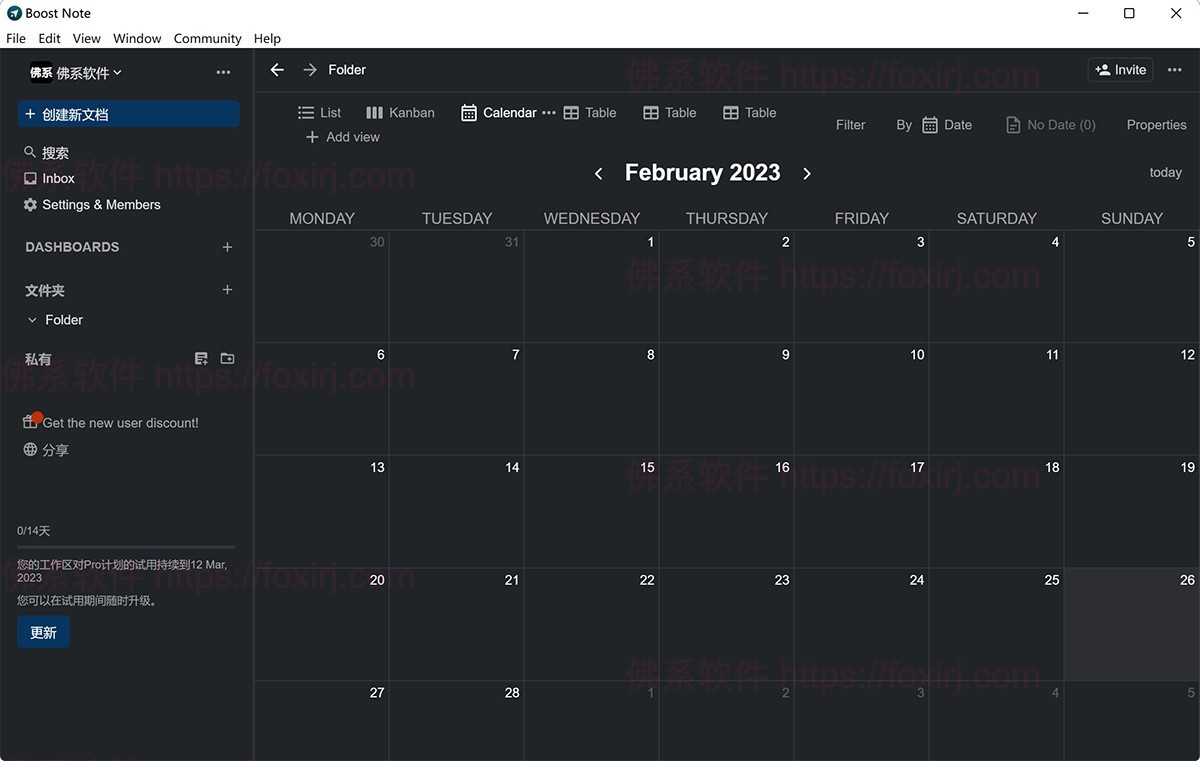Image resolution: width=1200 pixels, height=761 pixels.
Task: Click the new folder icon beside 私有
Action: 227,357
